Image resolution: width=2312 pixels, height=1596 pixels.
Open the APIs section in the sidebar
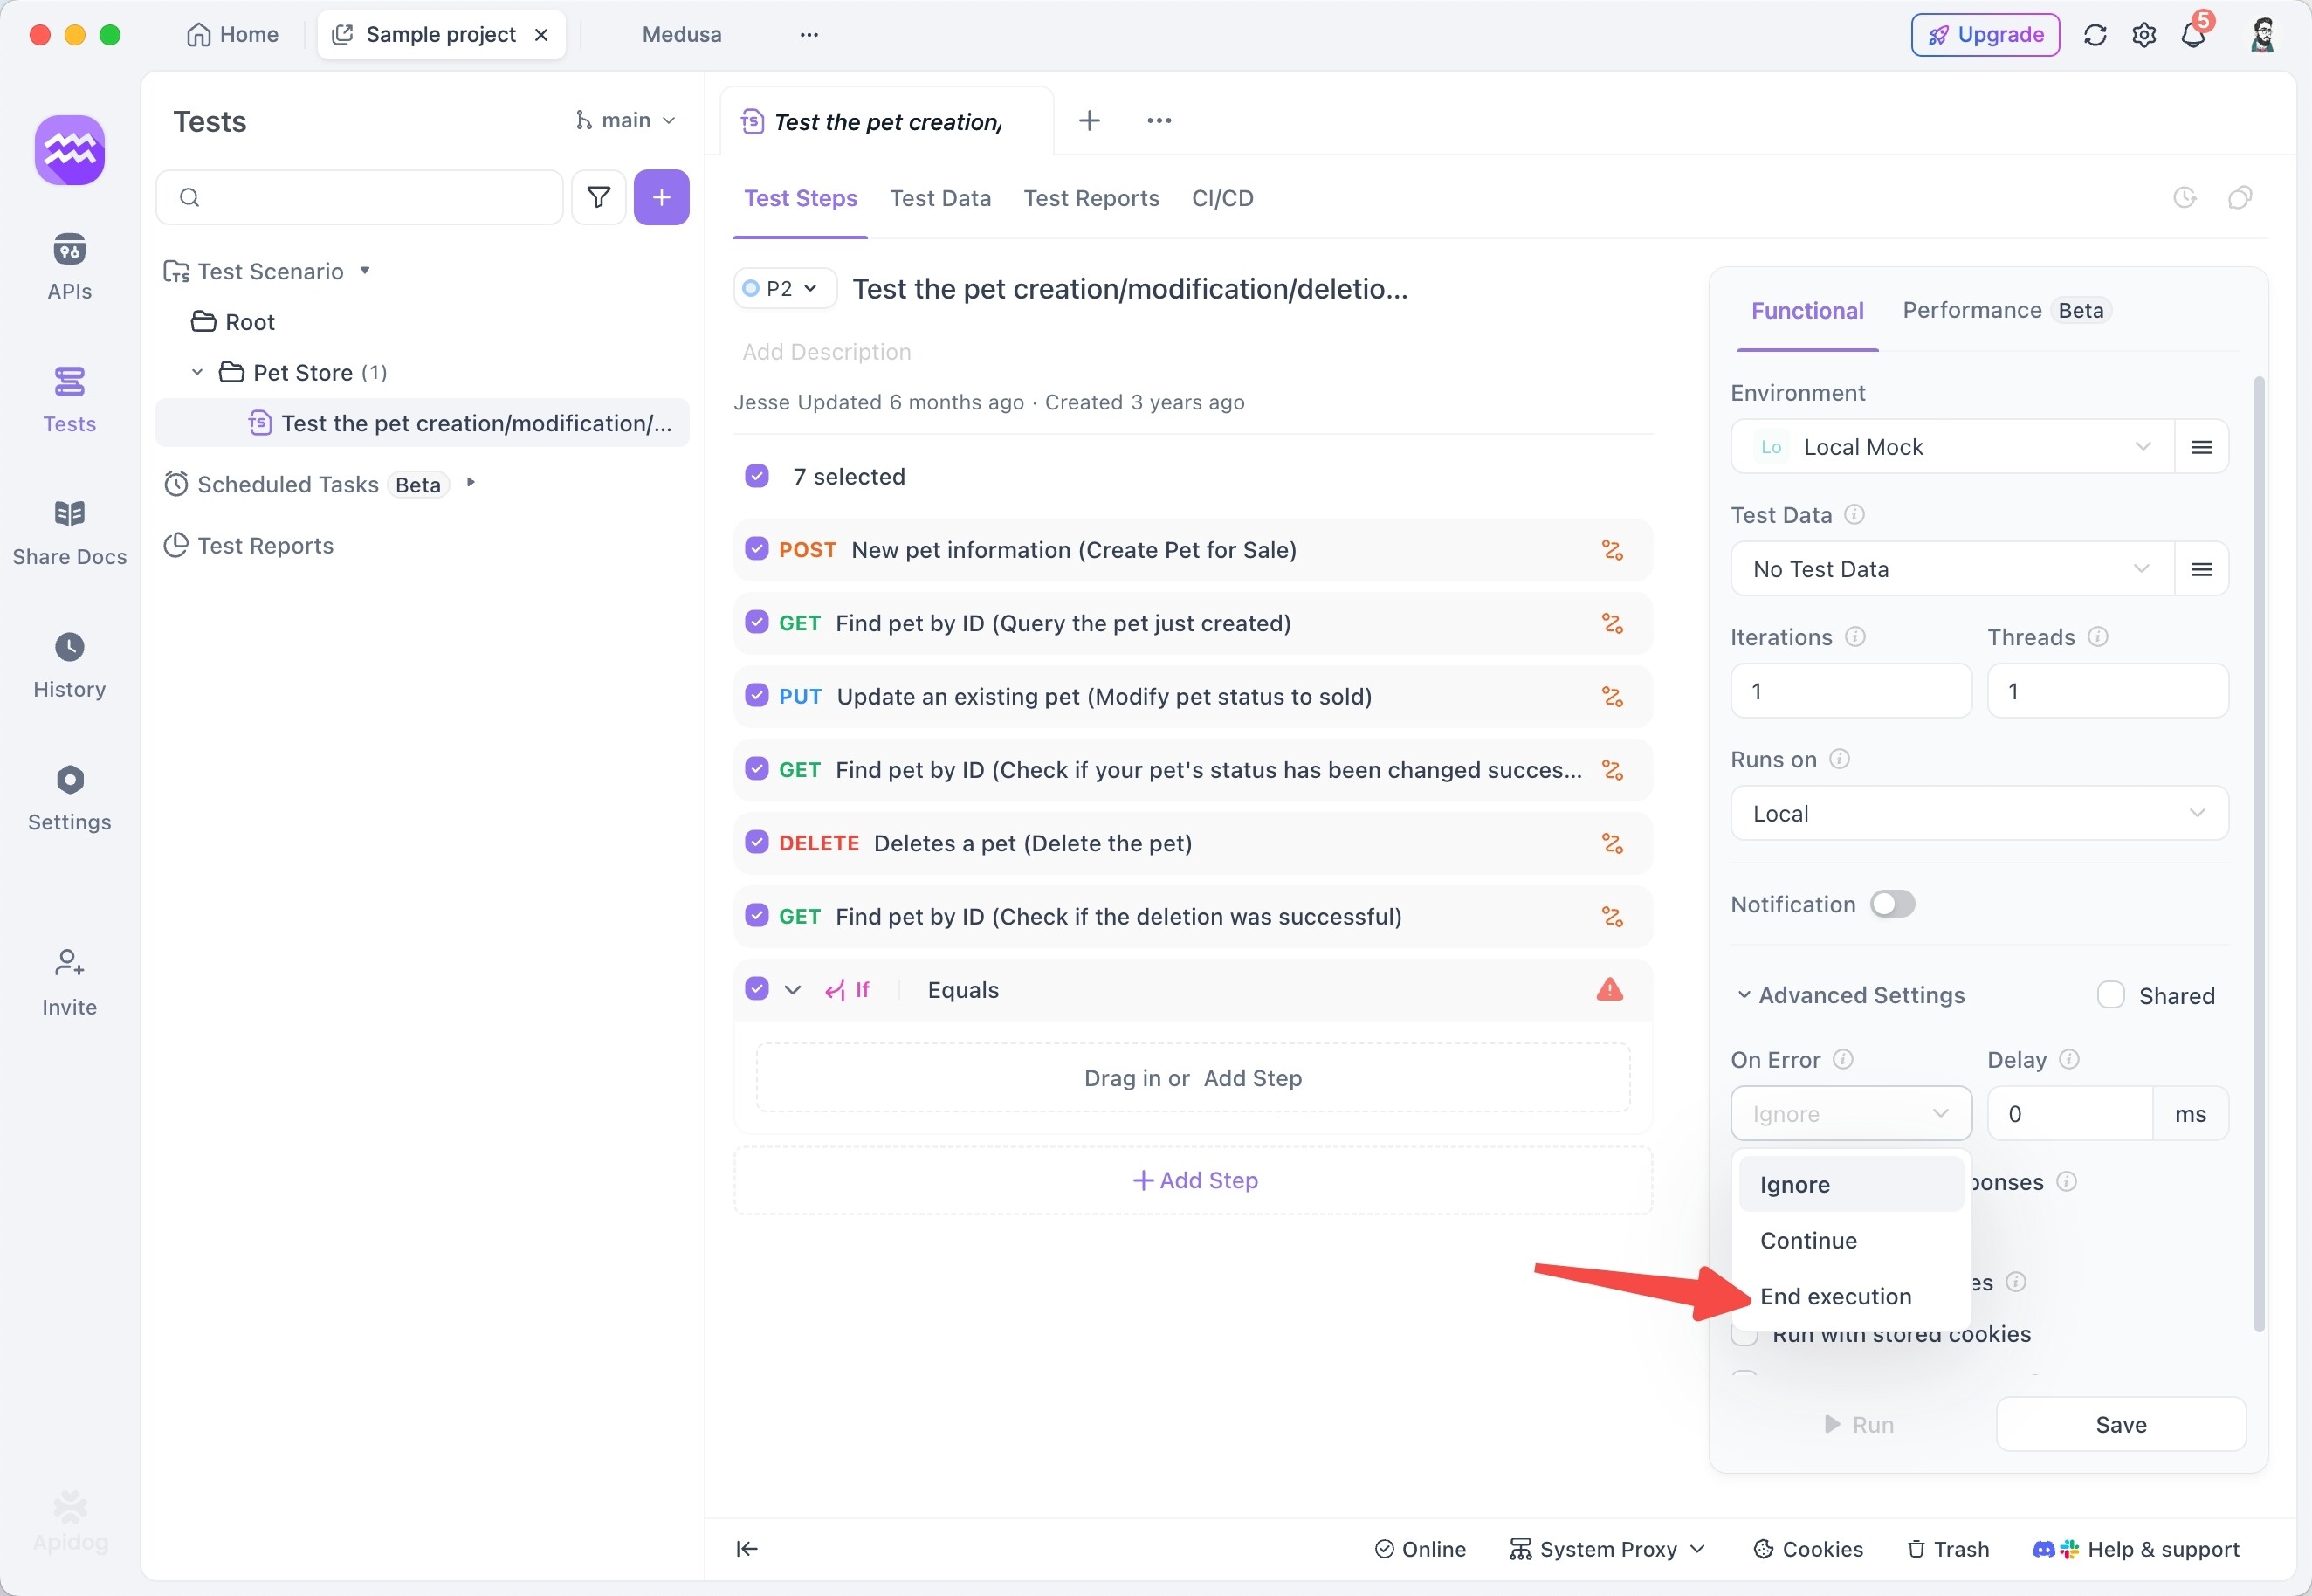(x=69, y=266)
